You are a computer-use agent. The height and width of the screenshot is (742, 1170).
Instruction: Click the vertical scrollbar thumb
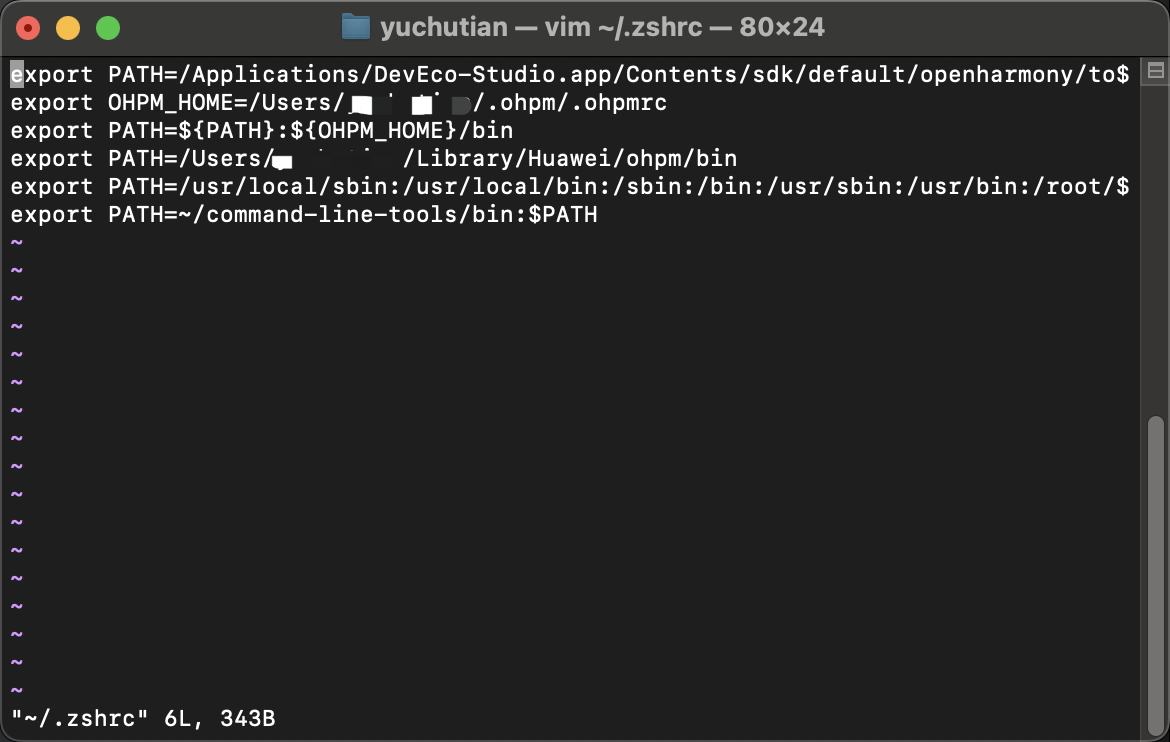(x=1156, y=575)
